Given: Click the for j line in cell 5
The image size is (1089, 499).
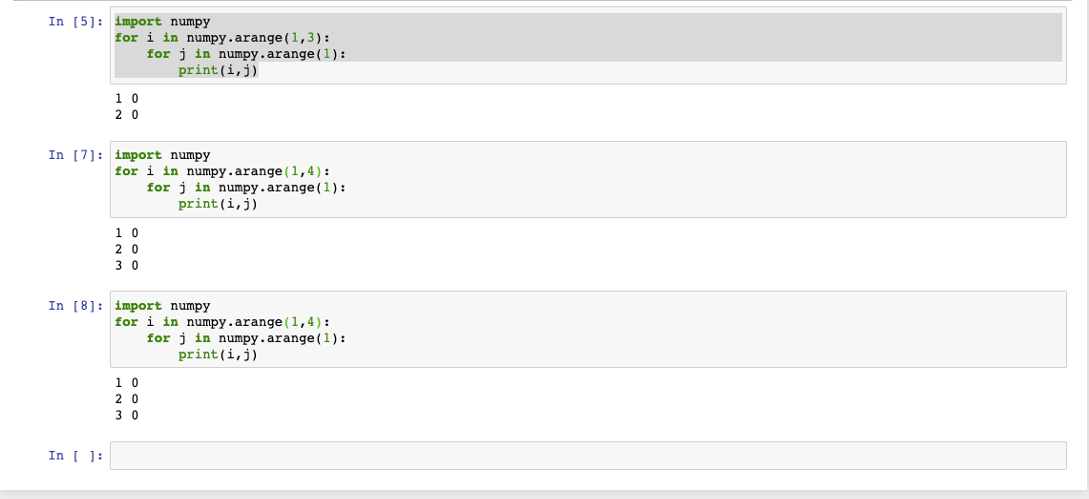Looking at the screenshot, I should point(246,54).
